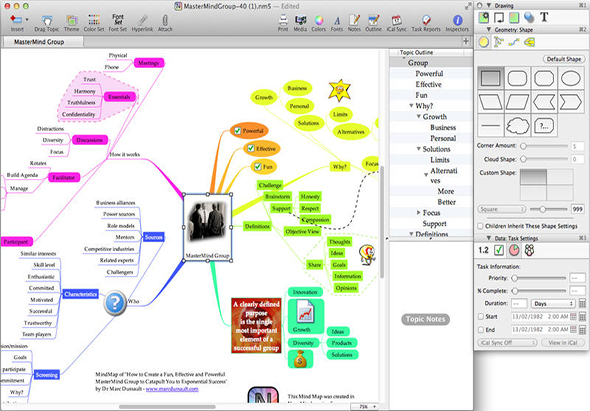Add a new map tab with plus
590x411 pixels.
point(466,41)
